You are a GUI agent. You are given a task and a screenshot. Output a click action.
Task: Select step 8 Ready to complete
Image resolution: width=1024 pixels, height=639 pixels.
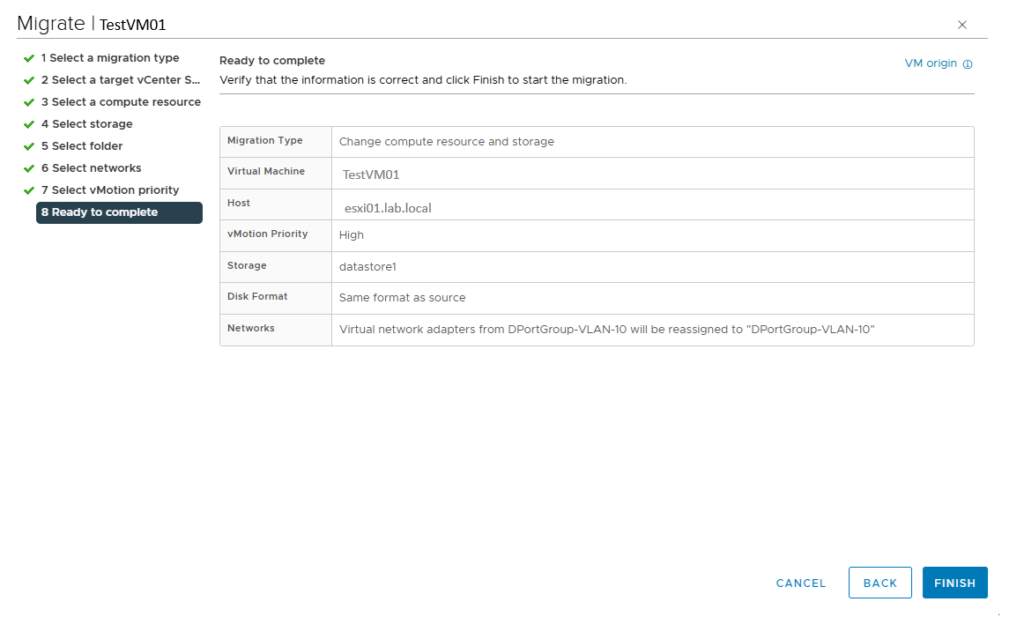[x=119, y=212]
